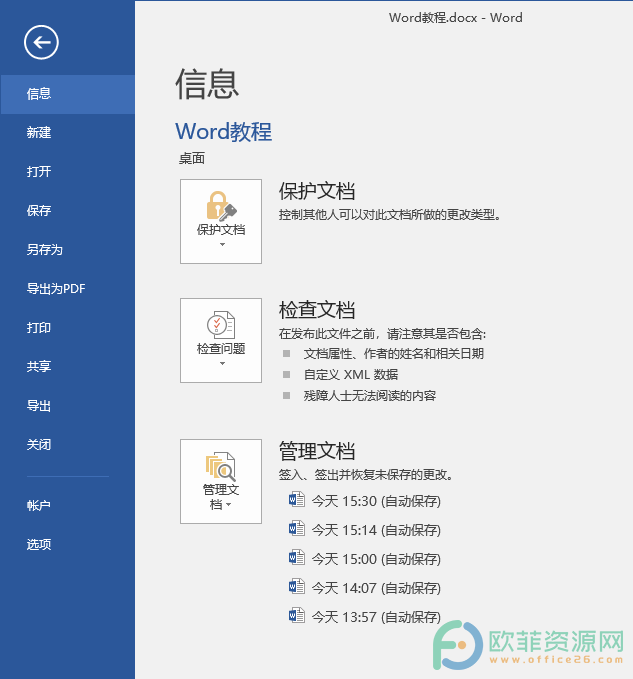Click the text 文档属性、作者的姓名和相关日期

point(394,354)
